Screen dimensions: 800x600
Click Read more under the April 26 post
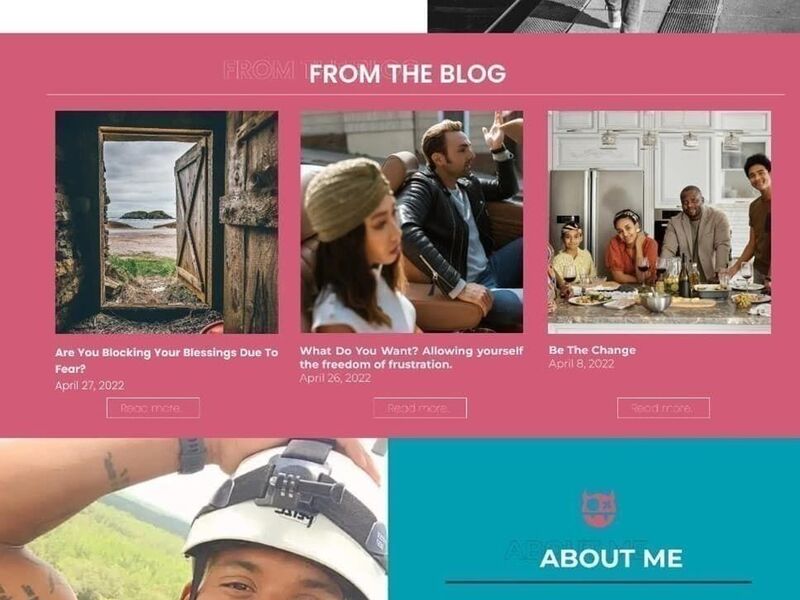point(420,408)
